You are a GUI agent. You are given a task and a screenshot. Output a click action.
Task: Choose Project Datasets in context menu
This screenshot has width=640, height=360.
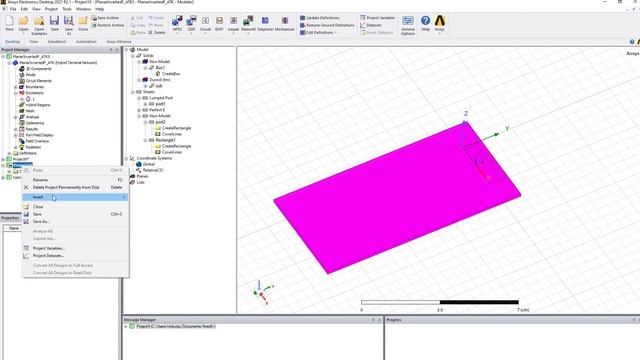point(75,256)
